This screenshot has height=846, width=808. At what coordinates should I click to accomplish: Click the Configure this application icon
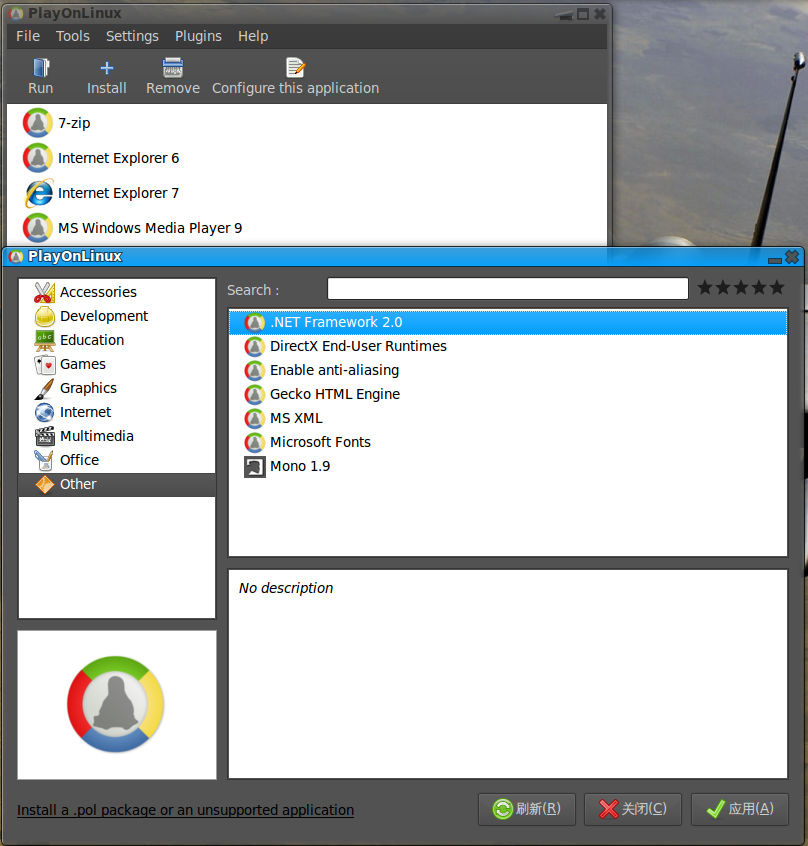[295, 68]
